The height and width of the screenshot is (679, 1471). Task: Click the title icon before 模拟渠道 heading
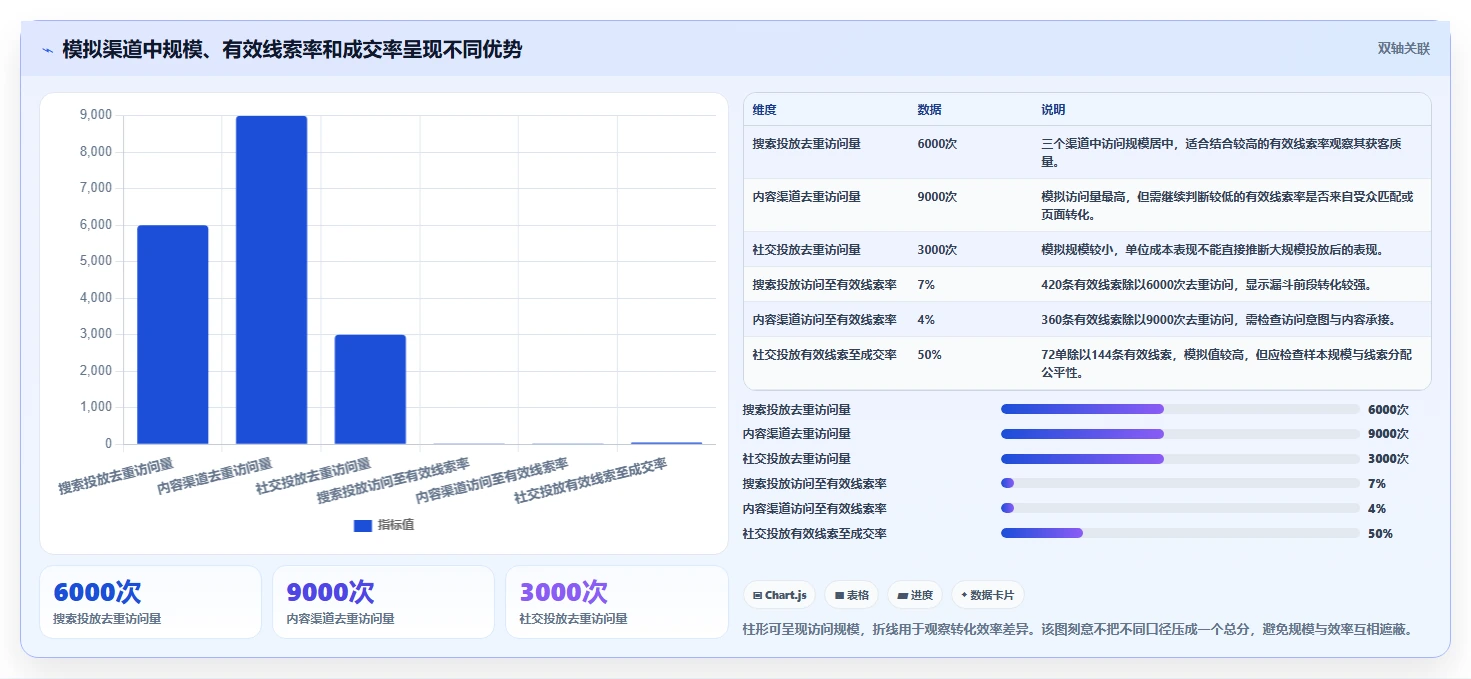pyautogui.click(x=48, y=50)
